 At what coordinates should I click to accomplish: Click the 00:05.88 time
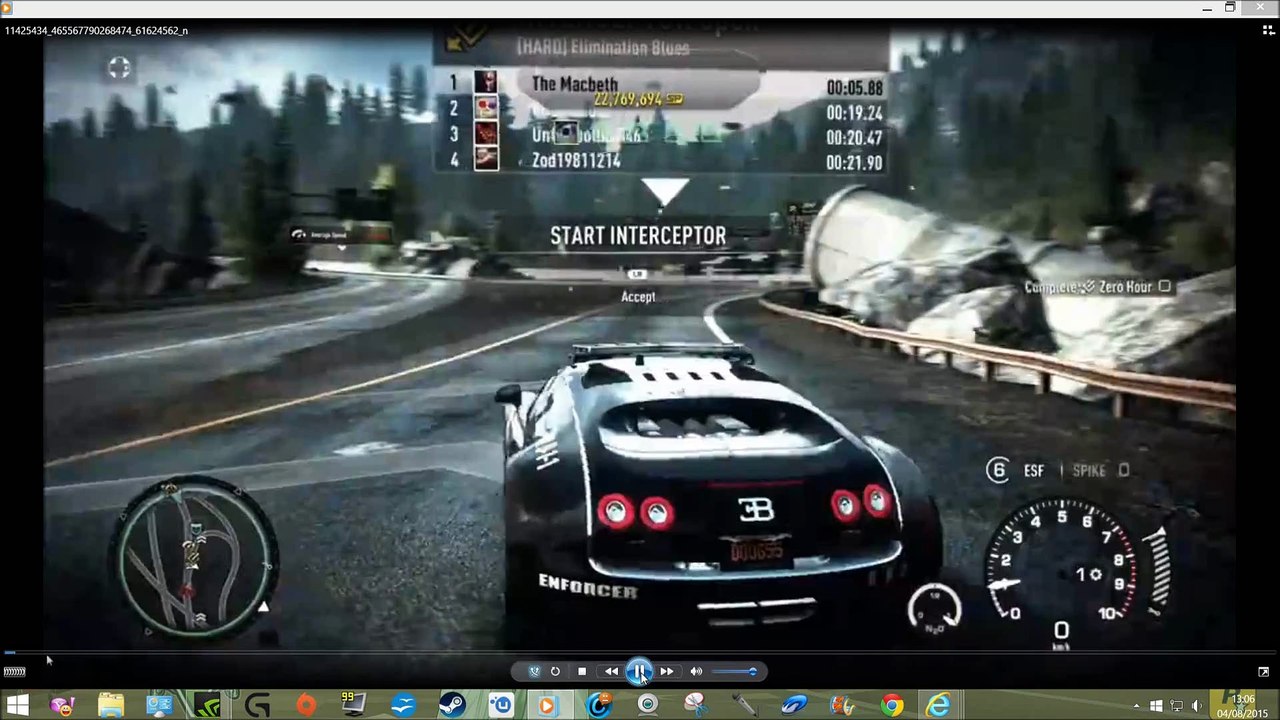[x=854, y=88]
